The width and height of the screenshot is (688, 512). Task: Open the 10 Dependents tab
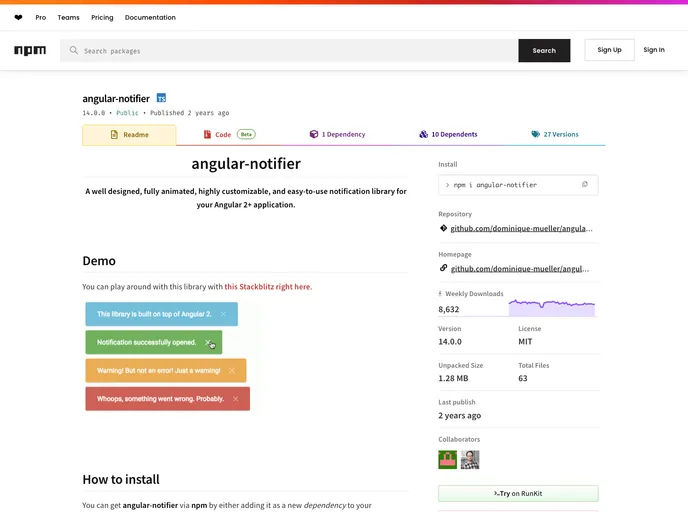(x=448, y=135)
